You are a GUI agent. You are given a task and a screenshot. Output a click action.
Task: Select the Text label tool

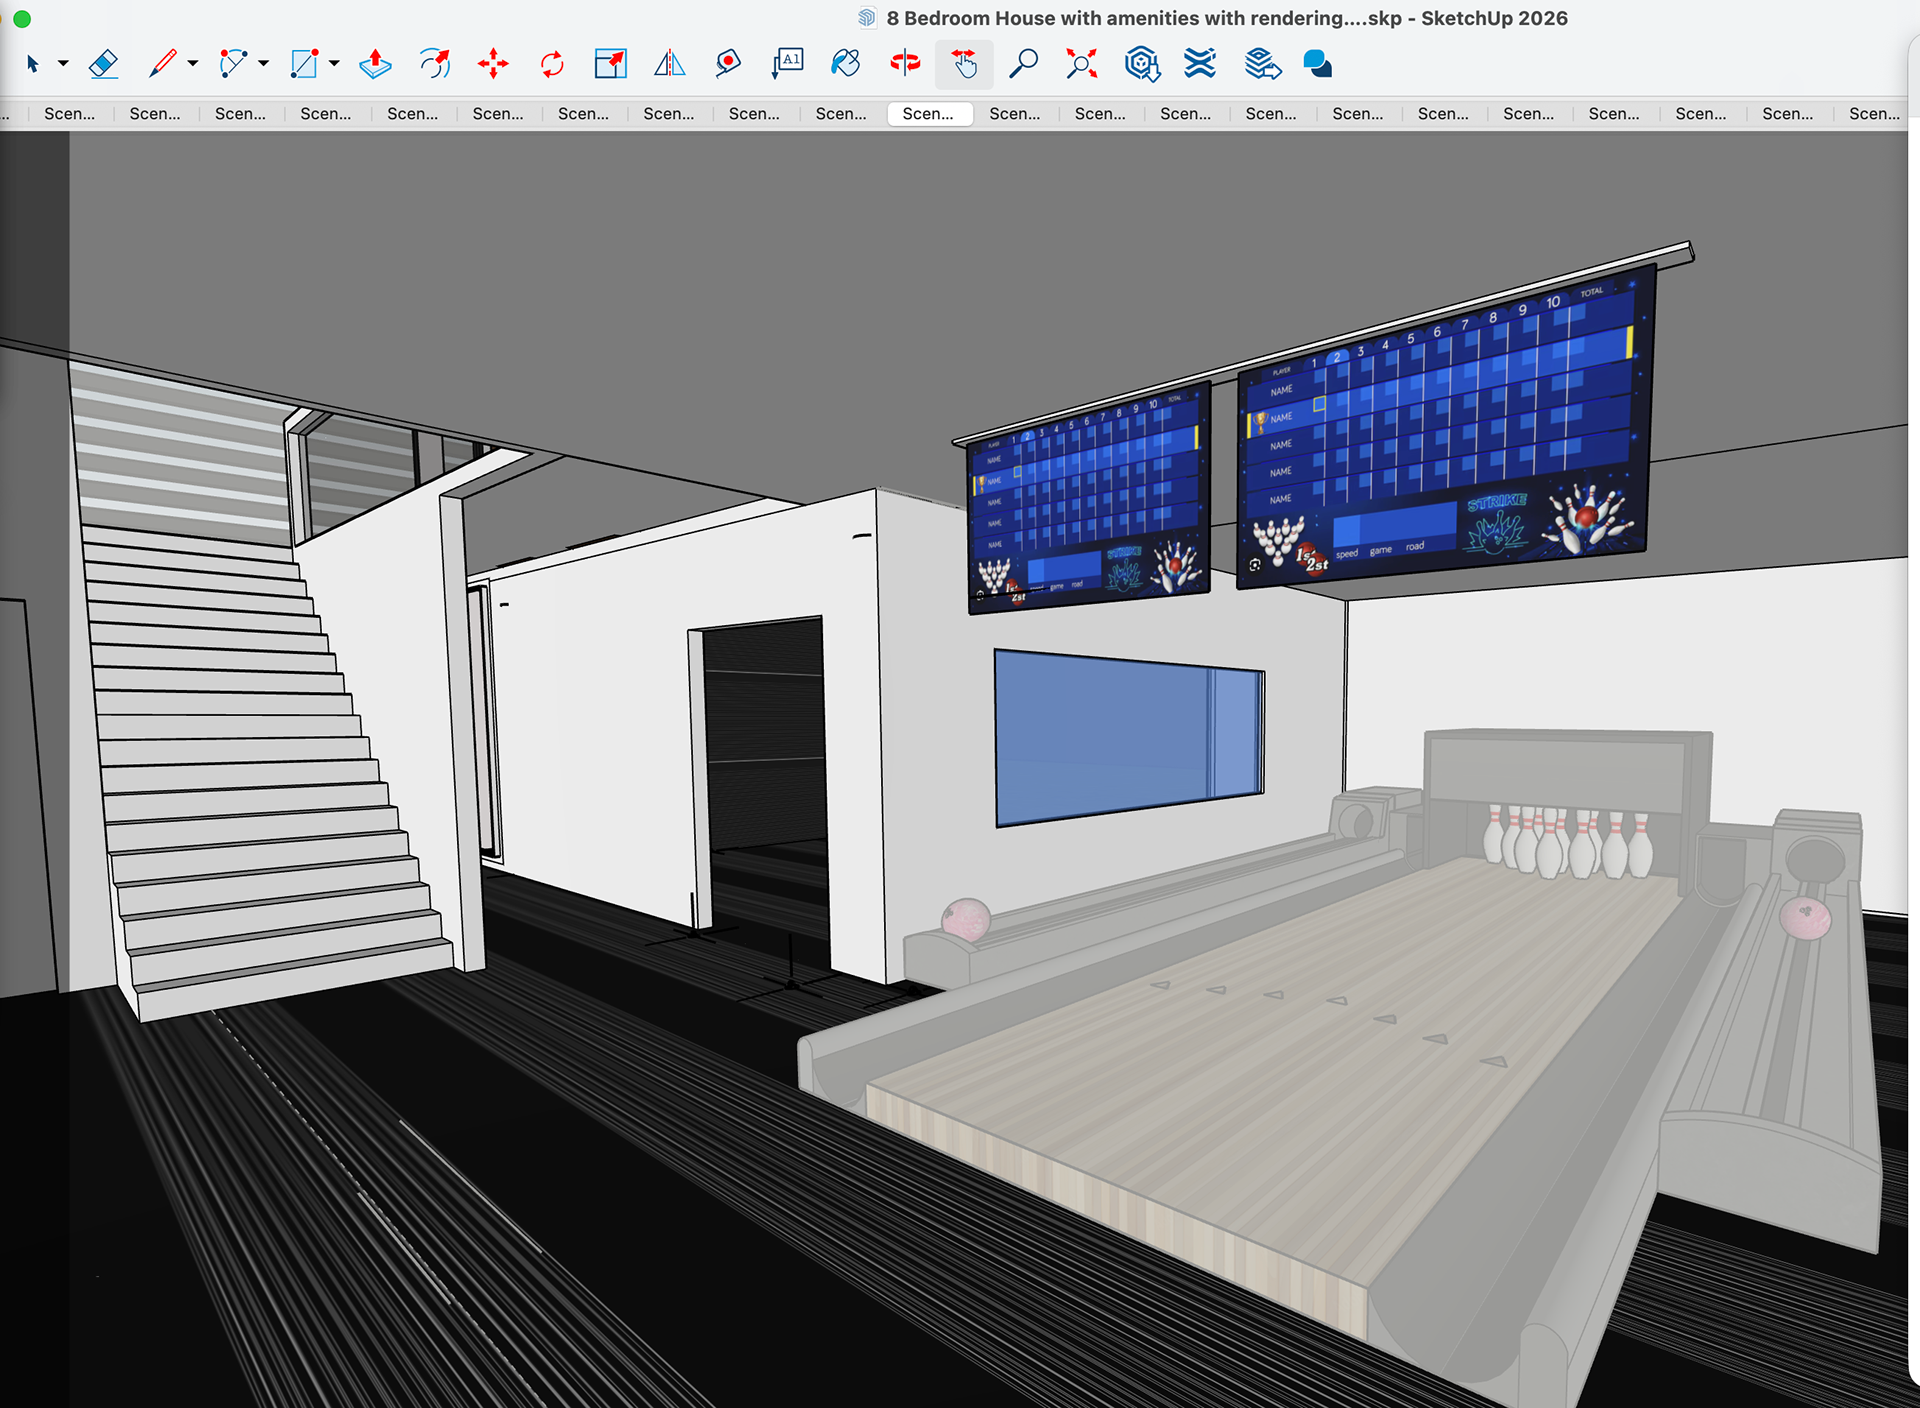coord(788,64)
